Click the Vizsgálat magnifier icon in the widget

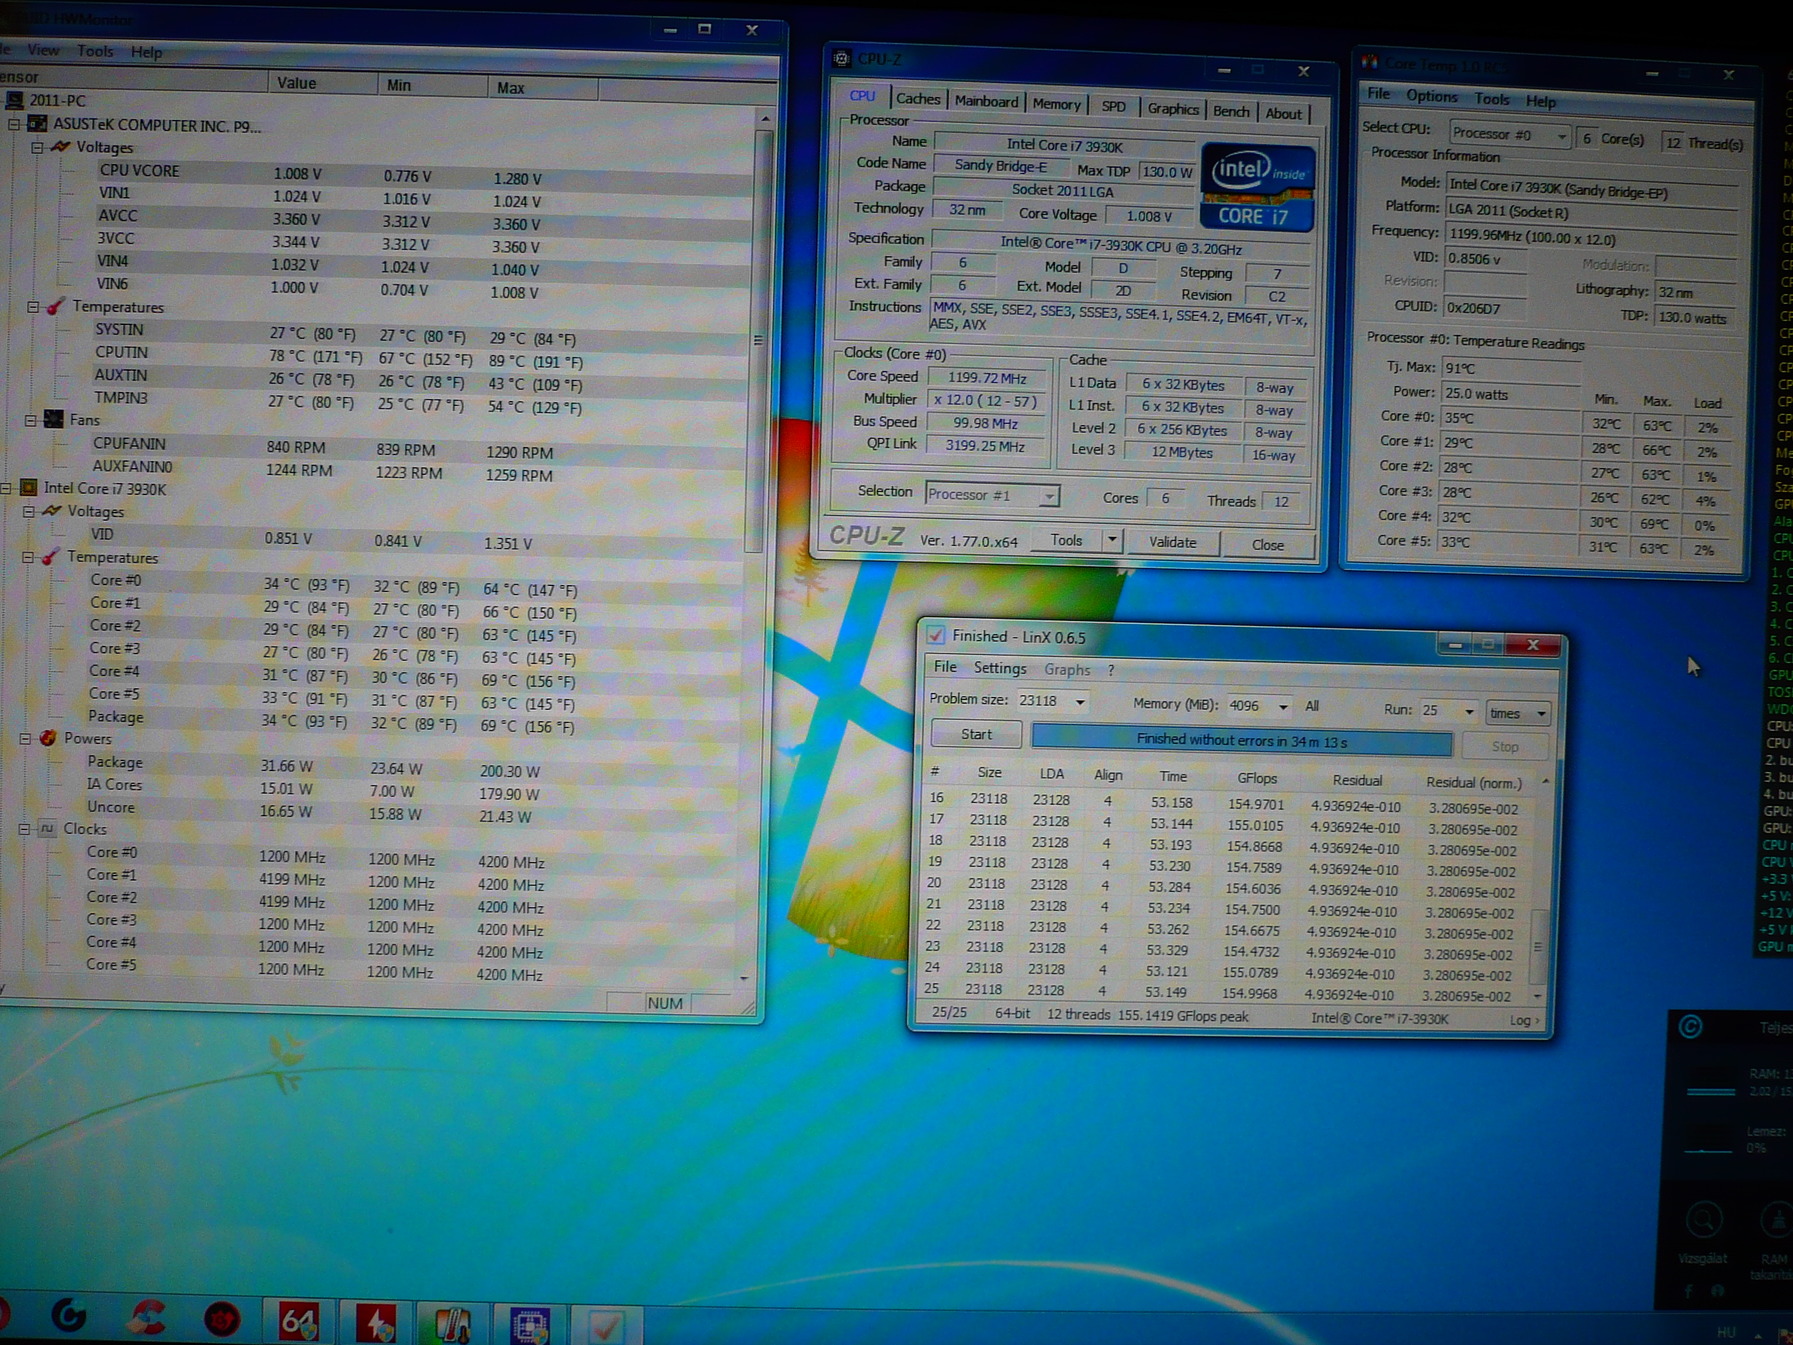click(x=1704, y=1220)
